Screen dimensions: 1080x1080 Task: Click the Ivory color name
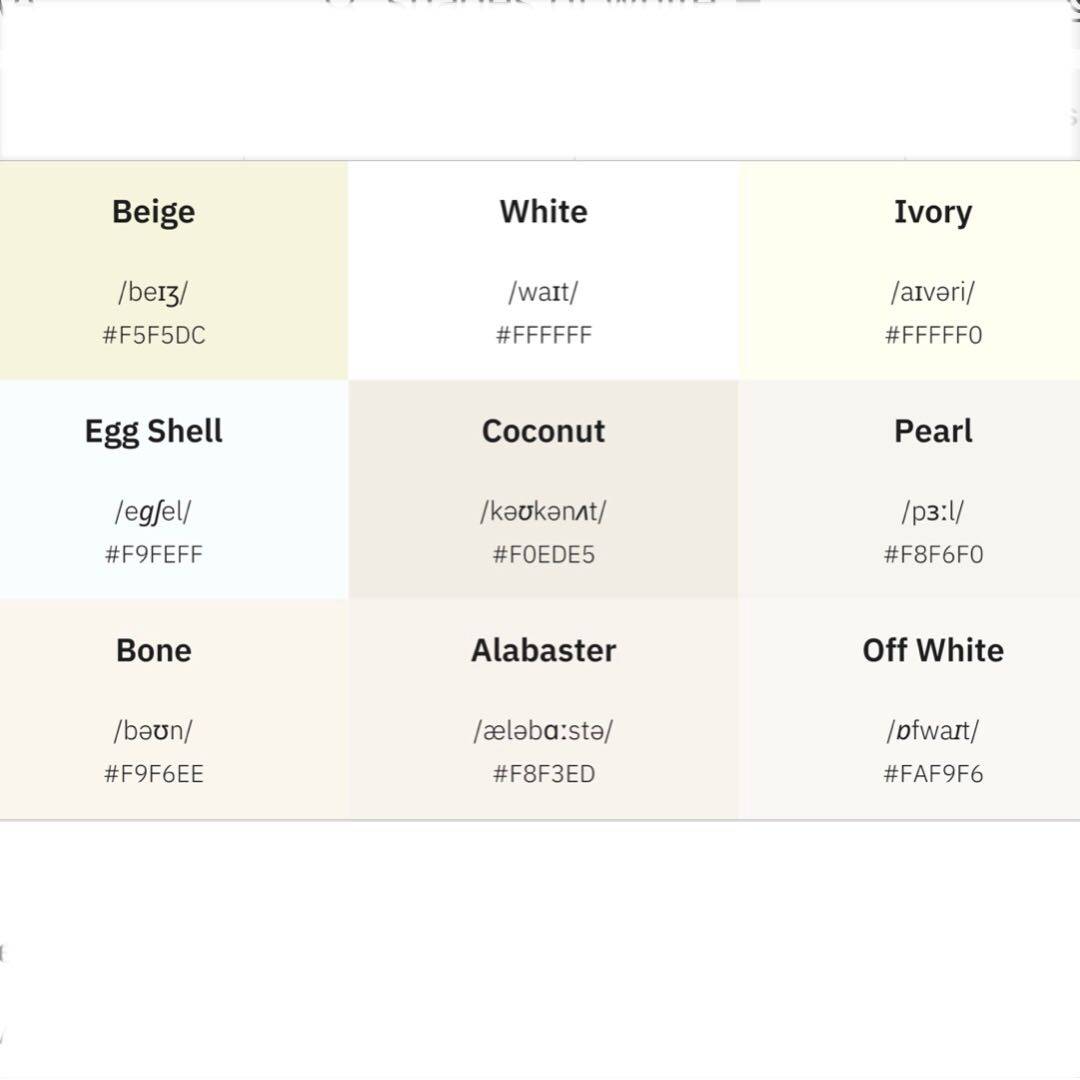(932, 212)
